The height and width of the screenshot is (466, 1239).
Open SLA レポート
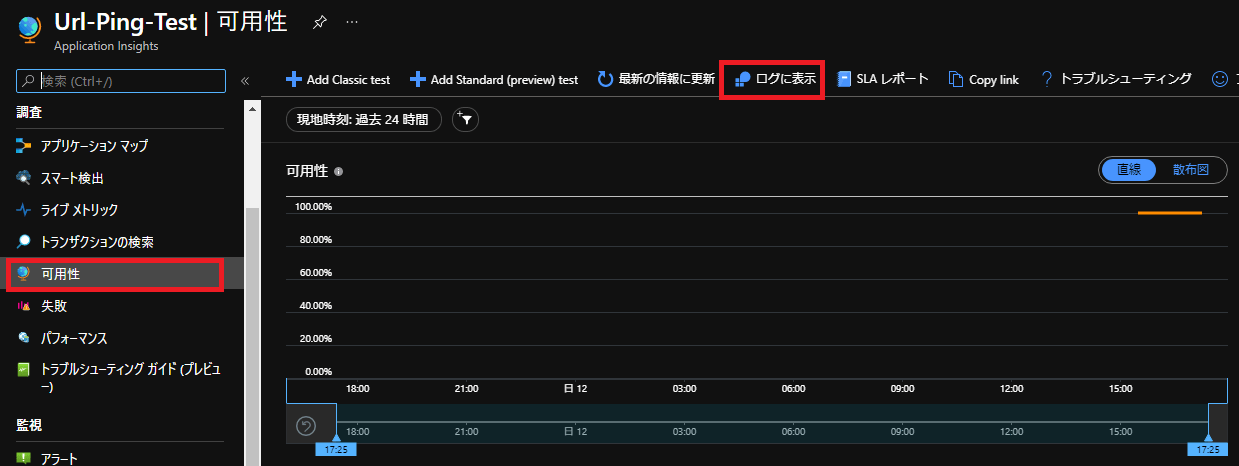(x=883, y=79)
